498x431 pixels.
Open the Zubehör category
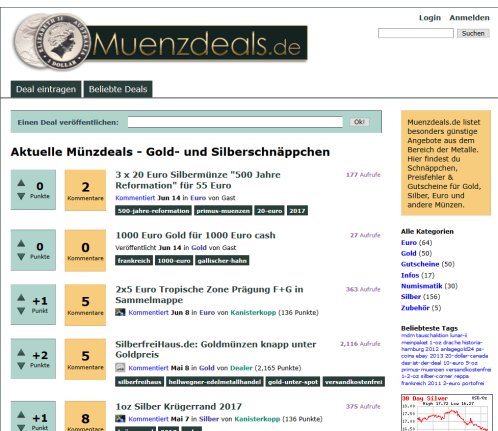415,307
